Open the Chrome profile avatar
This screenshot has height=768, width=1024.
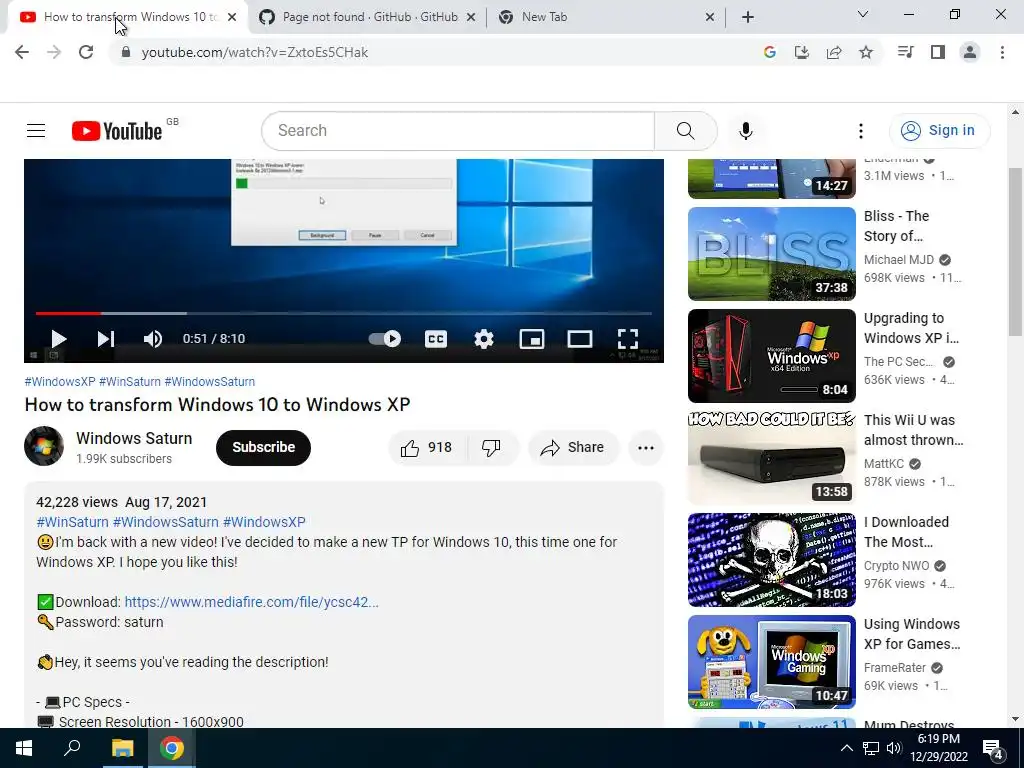click(970, 52)
